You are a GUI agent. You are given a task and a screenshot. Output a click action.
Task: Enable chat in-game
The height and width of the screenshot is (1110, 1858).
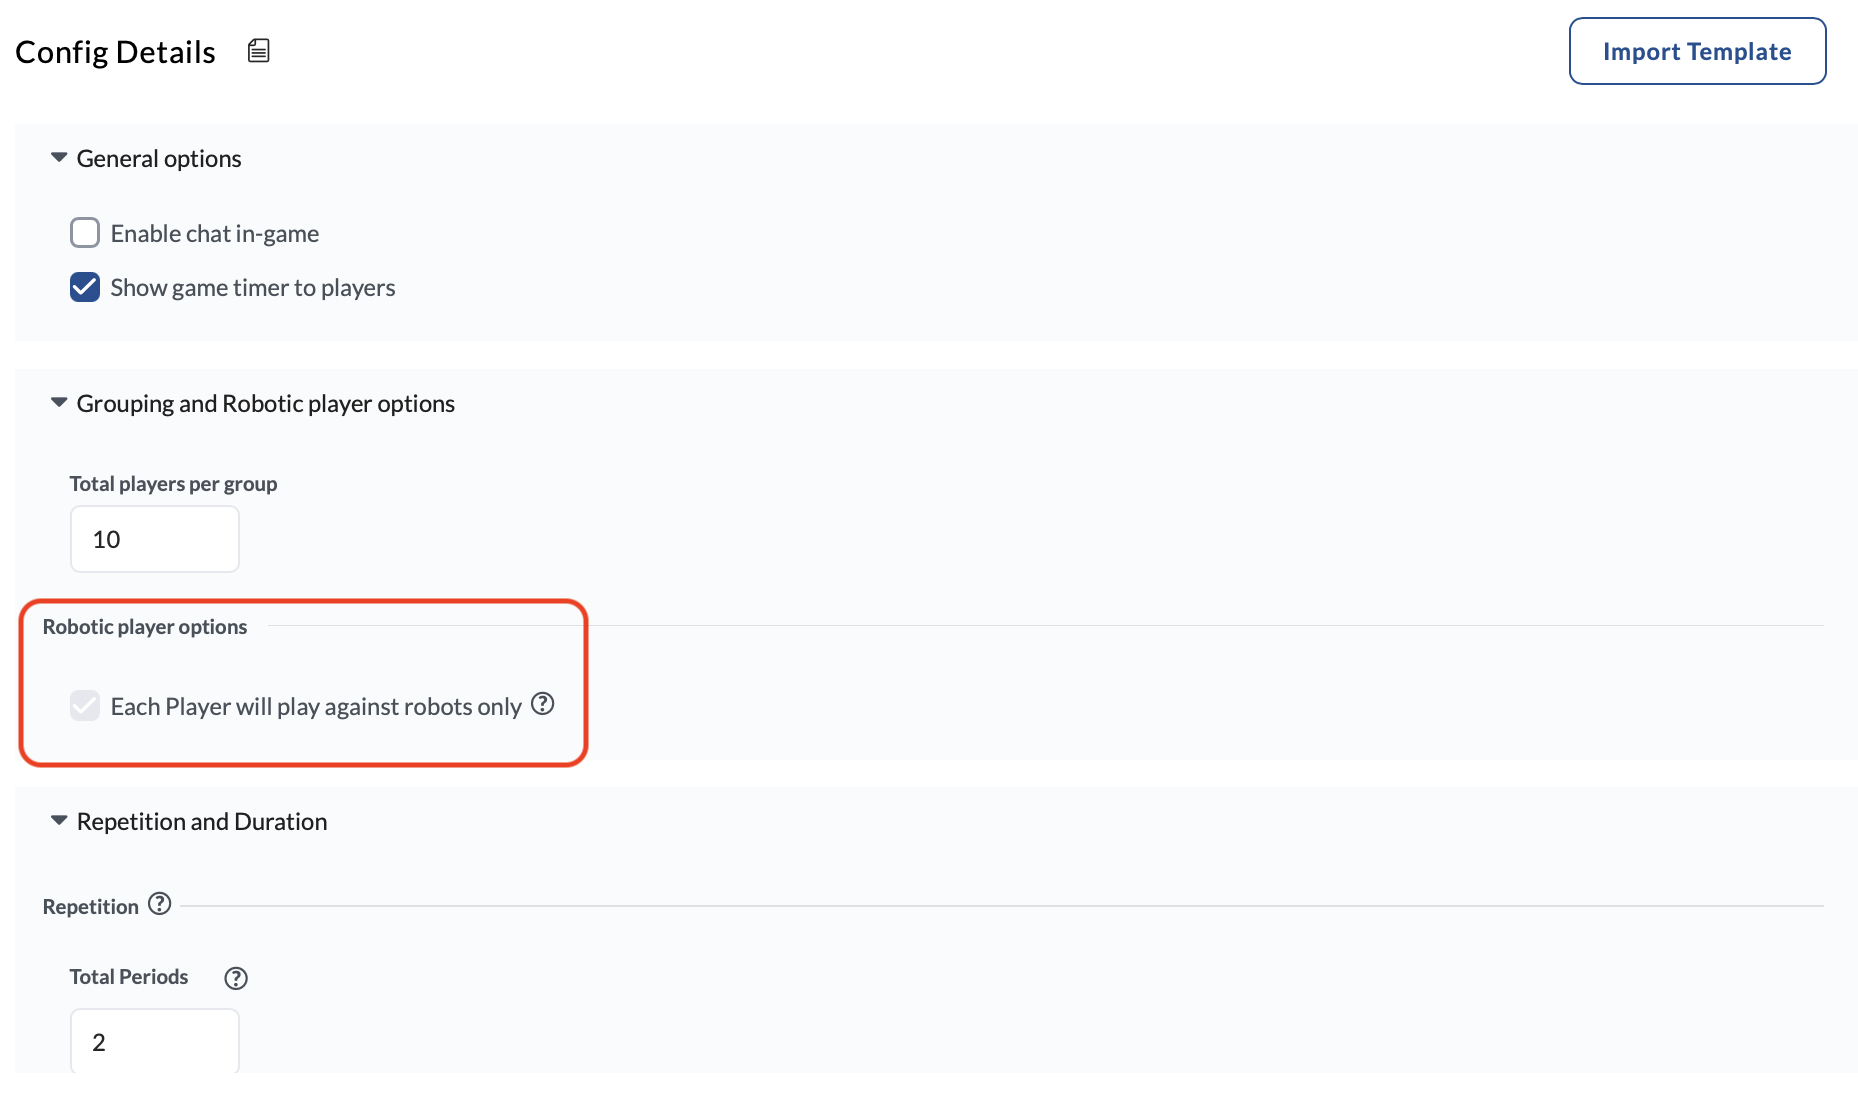pyautogui.click(x=85, y=232)
